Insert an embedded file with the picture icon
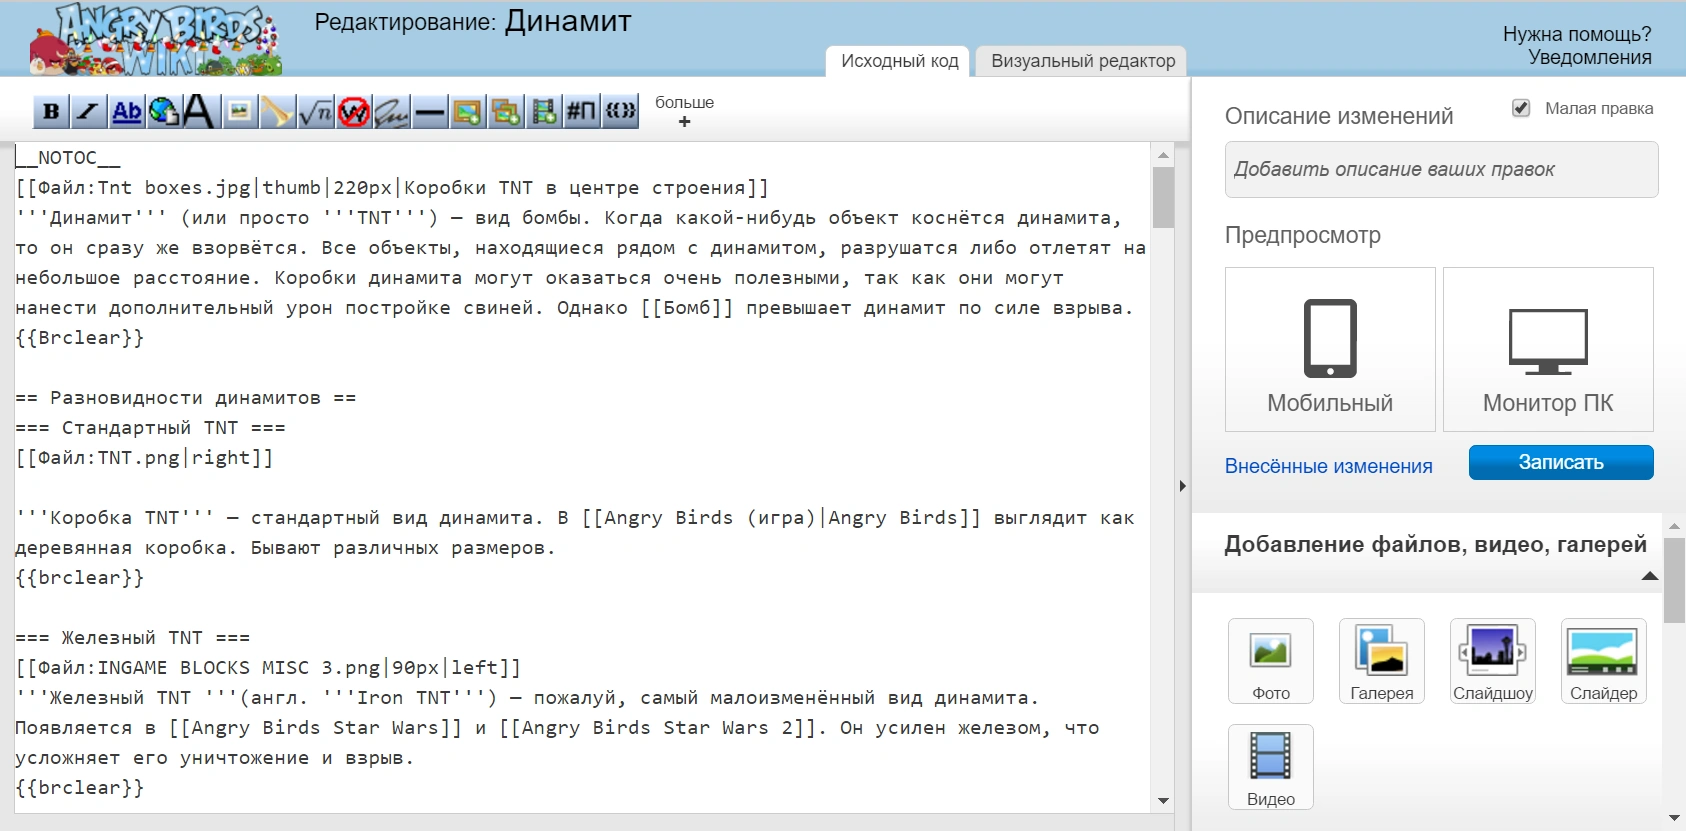 pyautogui.click(x=239, y=111)
